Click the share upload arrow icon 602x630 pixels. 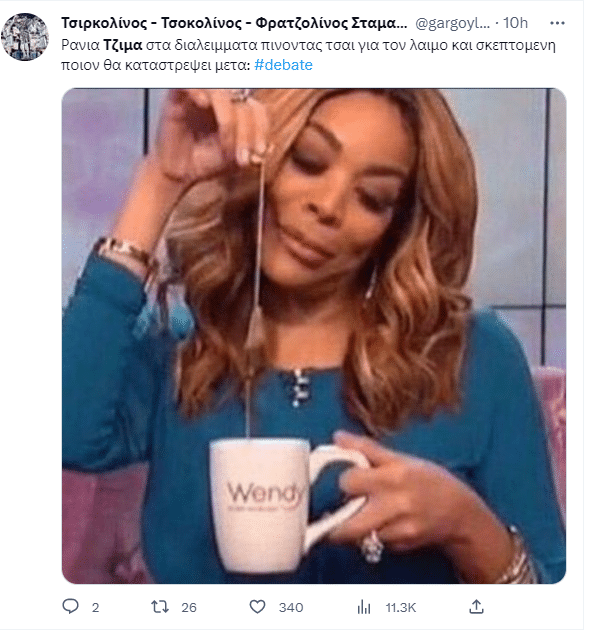click(x=476, y=606)
